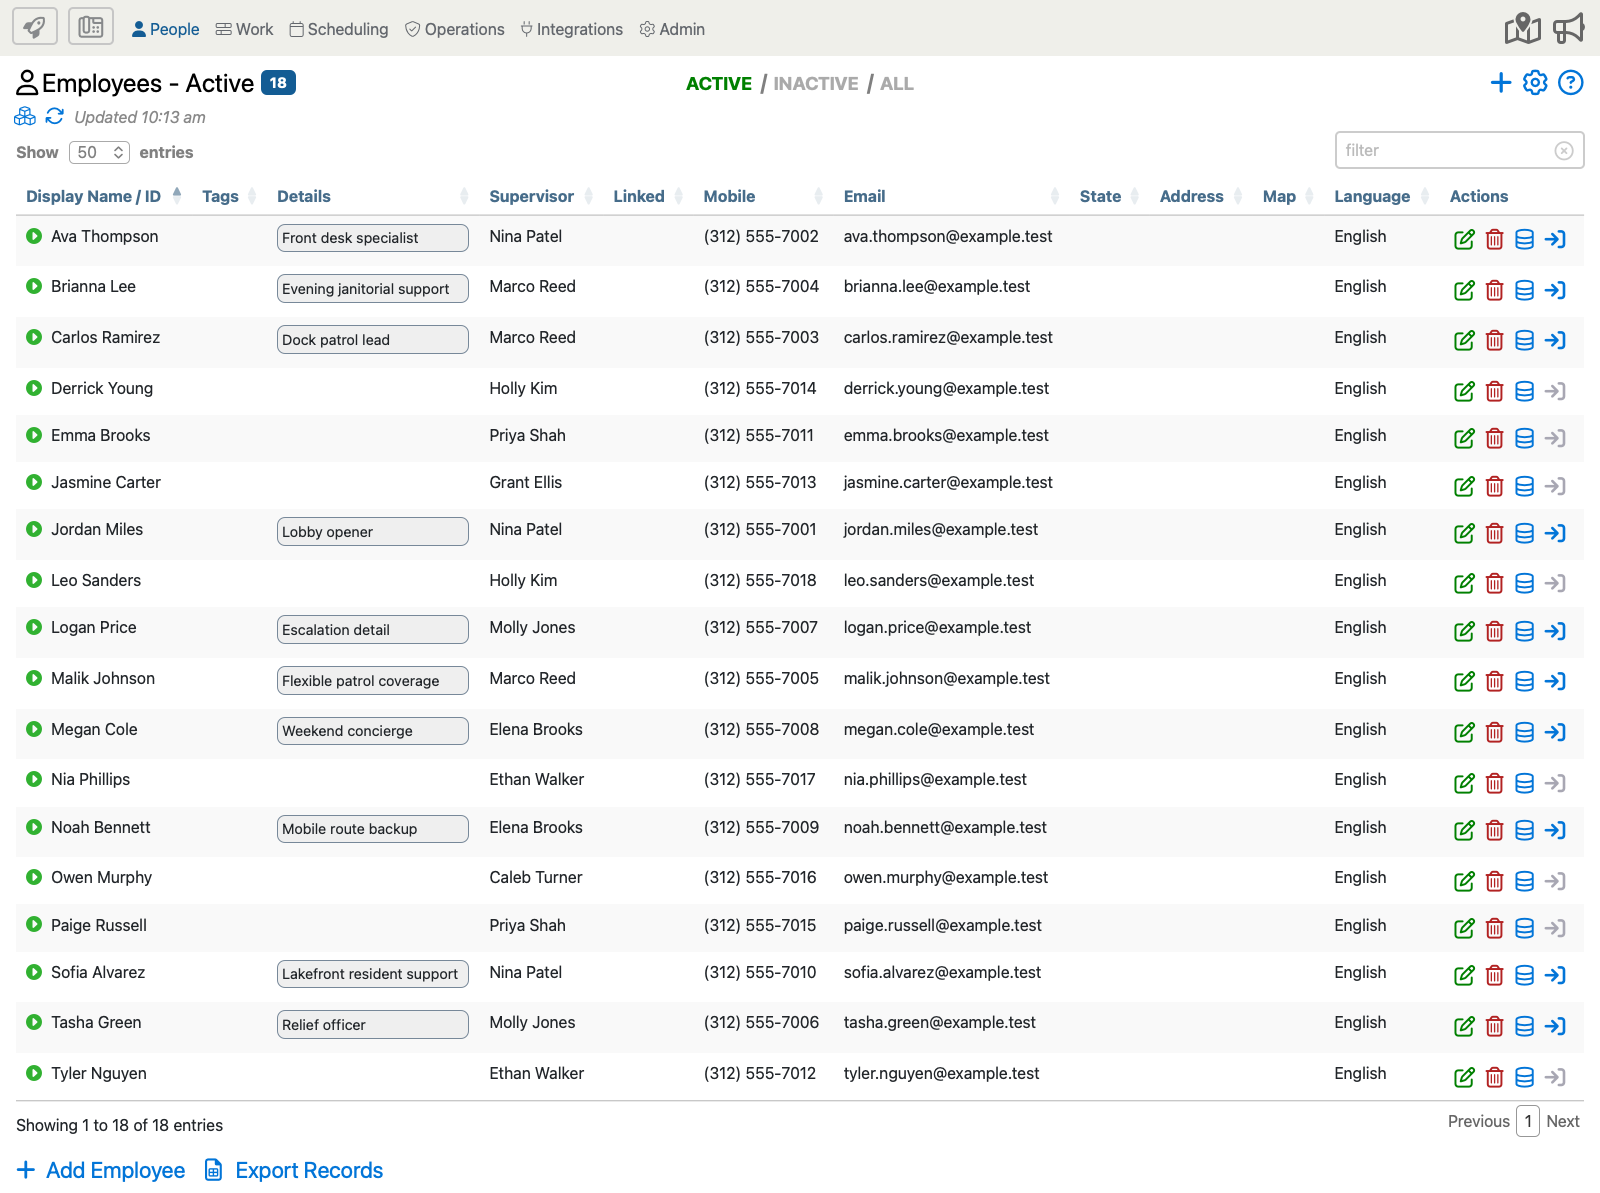Click the blue plus add icon
The height and width of the screenshot is (1193, 1600).
pos(1500,83)
